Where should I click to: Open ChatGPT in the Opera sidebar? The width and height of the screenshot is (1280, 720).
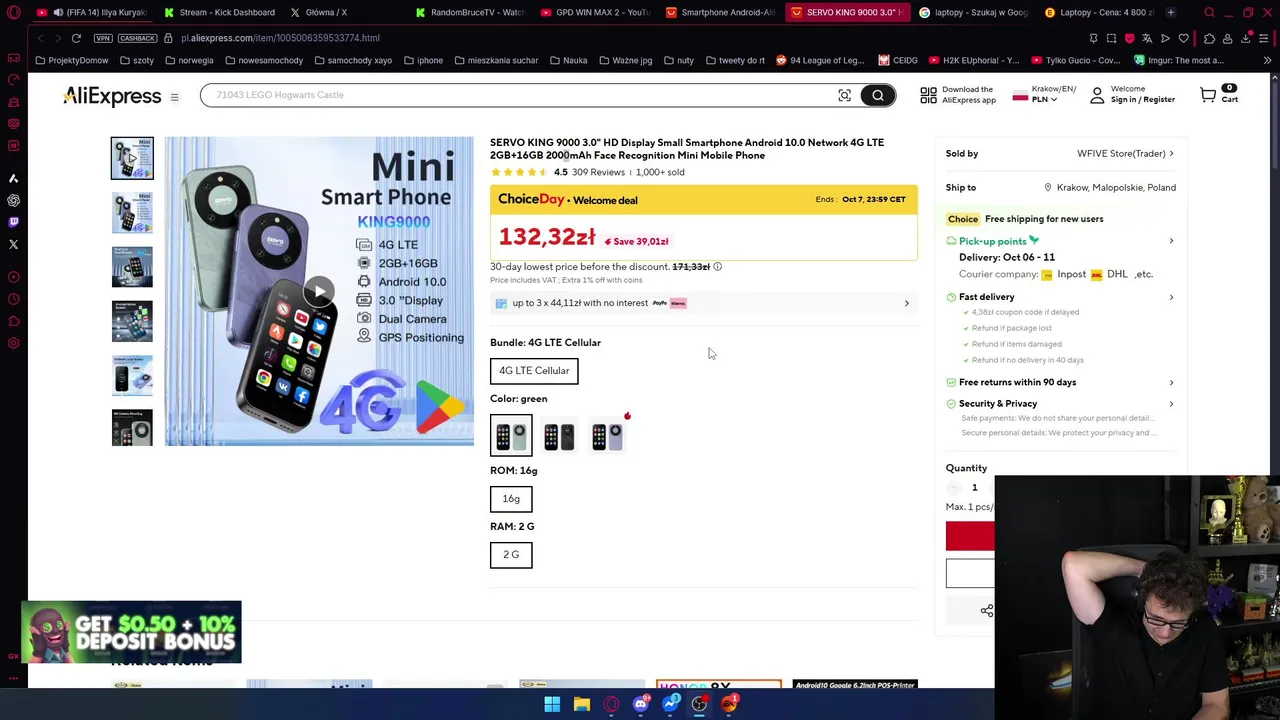[x=13, y=200]
